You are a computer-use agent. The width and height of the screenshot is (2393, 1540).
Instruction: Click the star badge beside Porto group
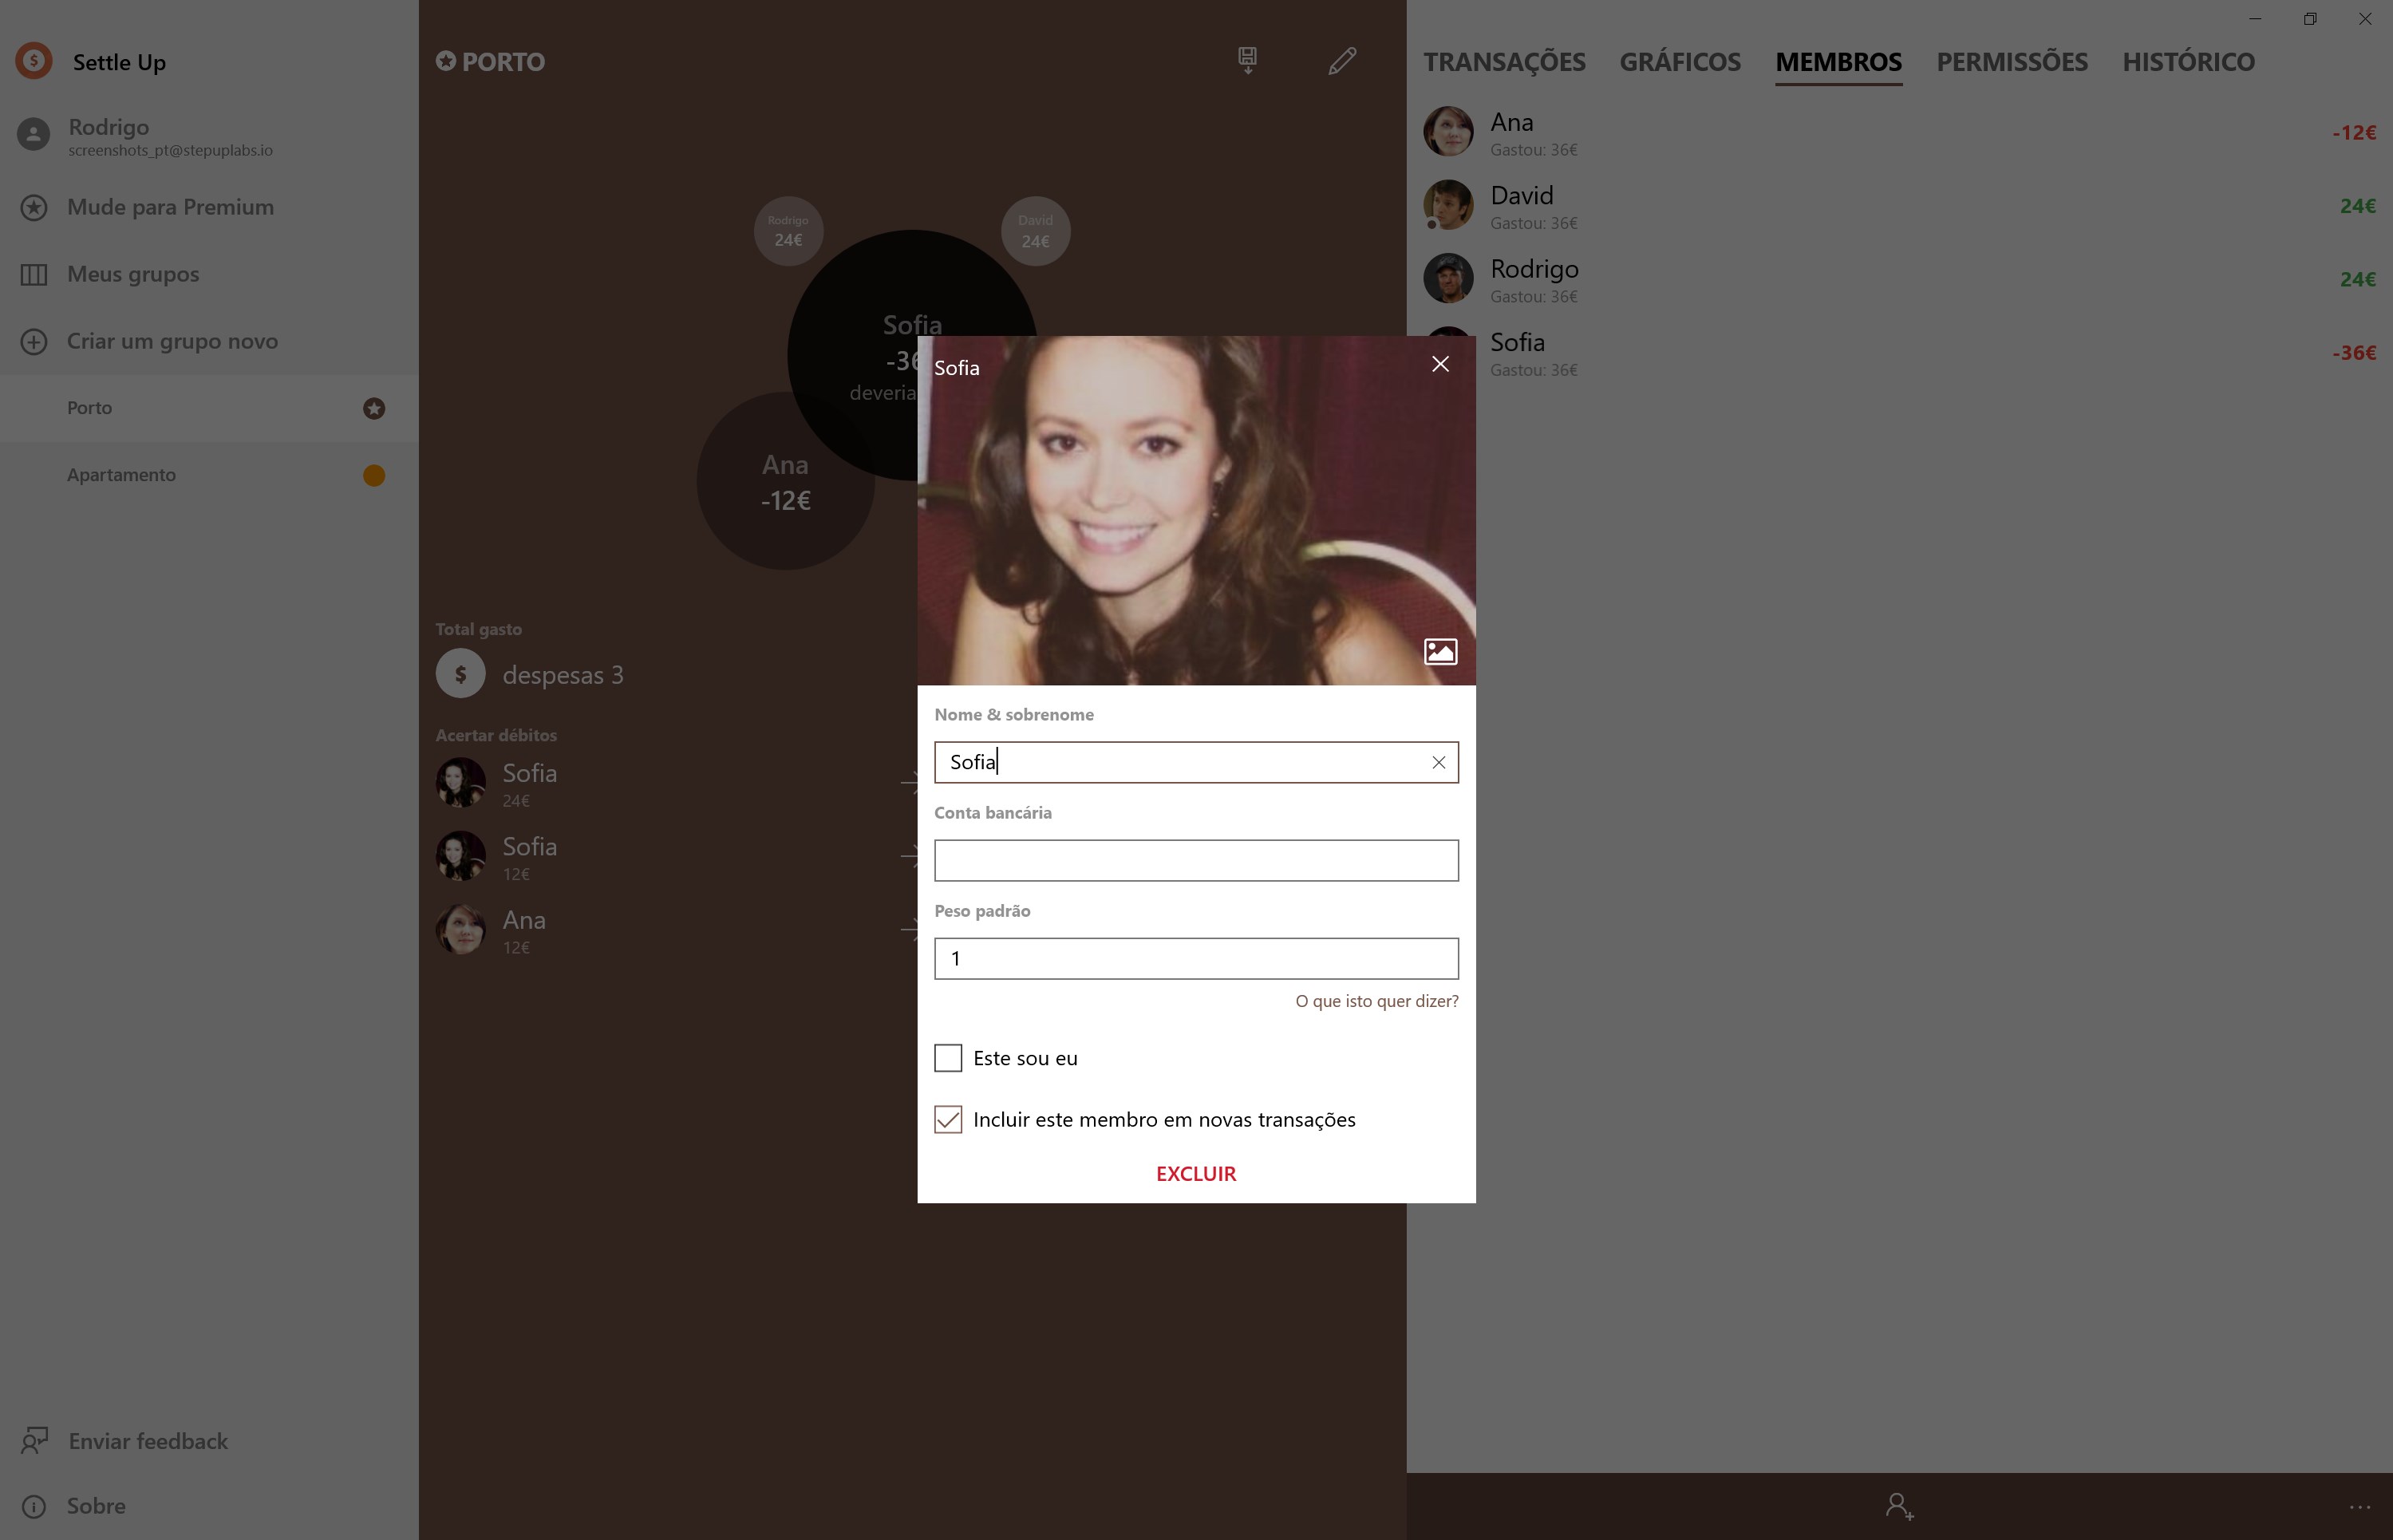374,408
